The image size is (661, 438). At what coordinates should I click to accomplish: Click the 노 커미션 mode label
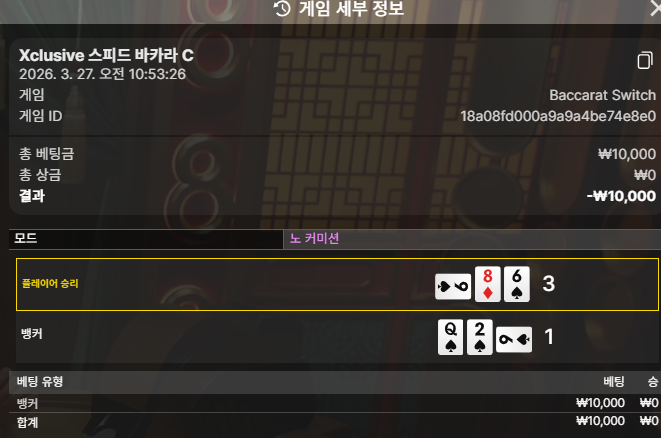pos(314,239)
